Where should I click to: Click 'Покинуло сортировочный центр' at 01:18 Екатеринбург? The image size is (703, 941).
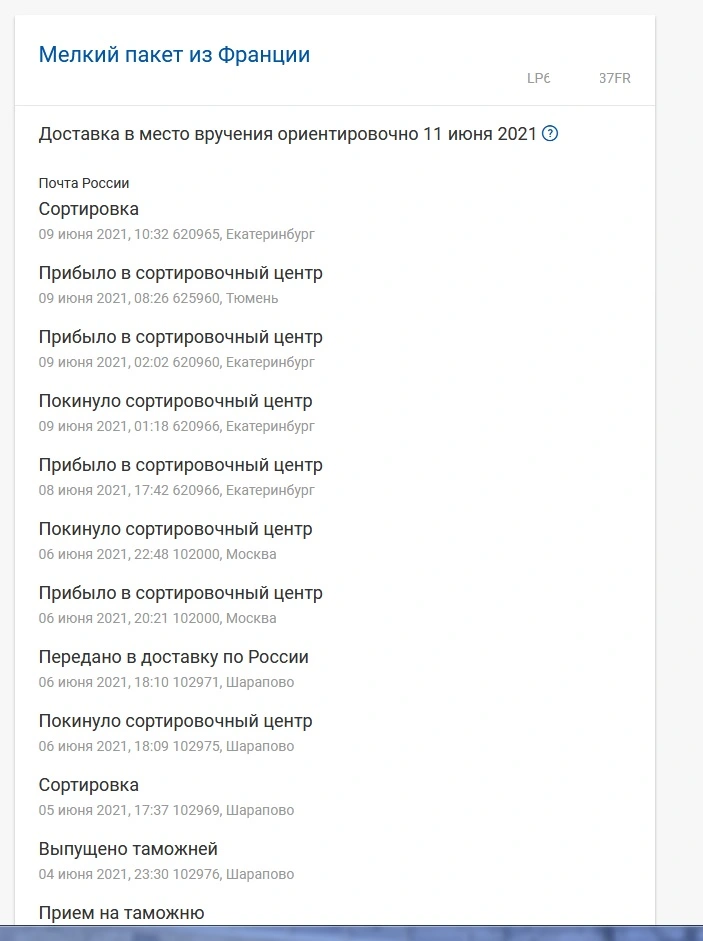(175, 401)
